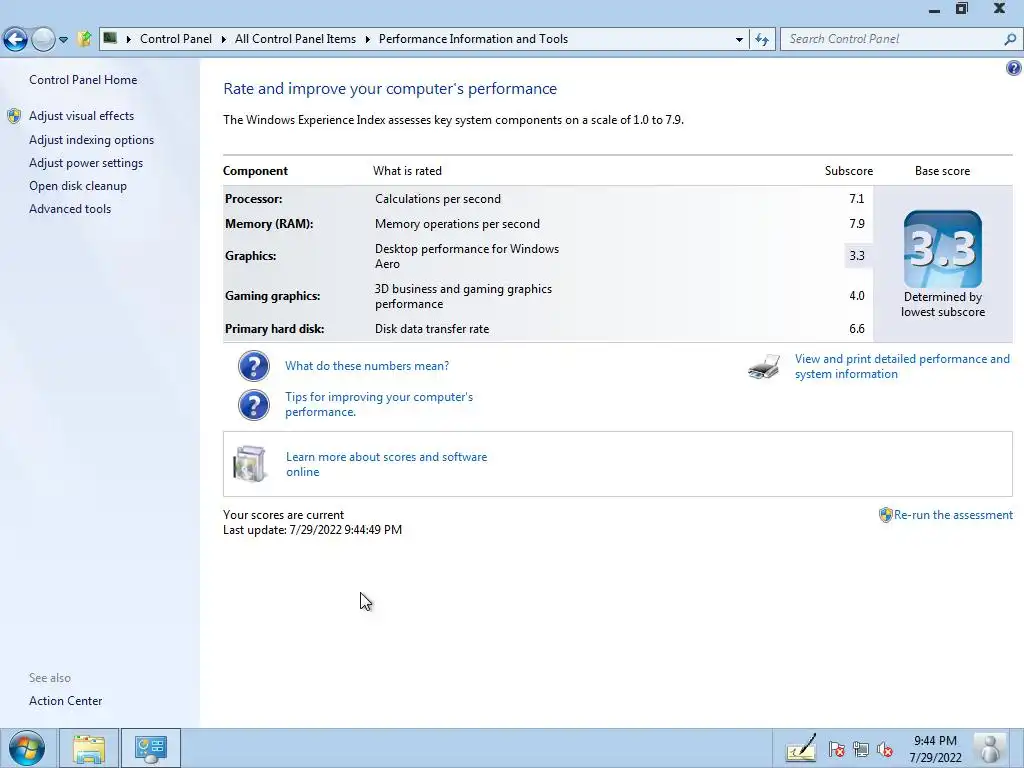This screenshot has height=768, width=1024.
Task: Refresh the Control Panel page
Action: tap(762, 39)
